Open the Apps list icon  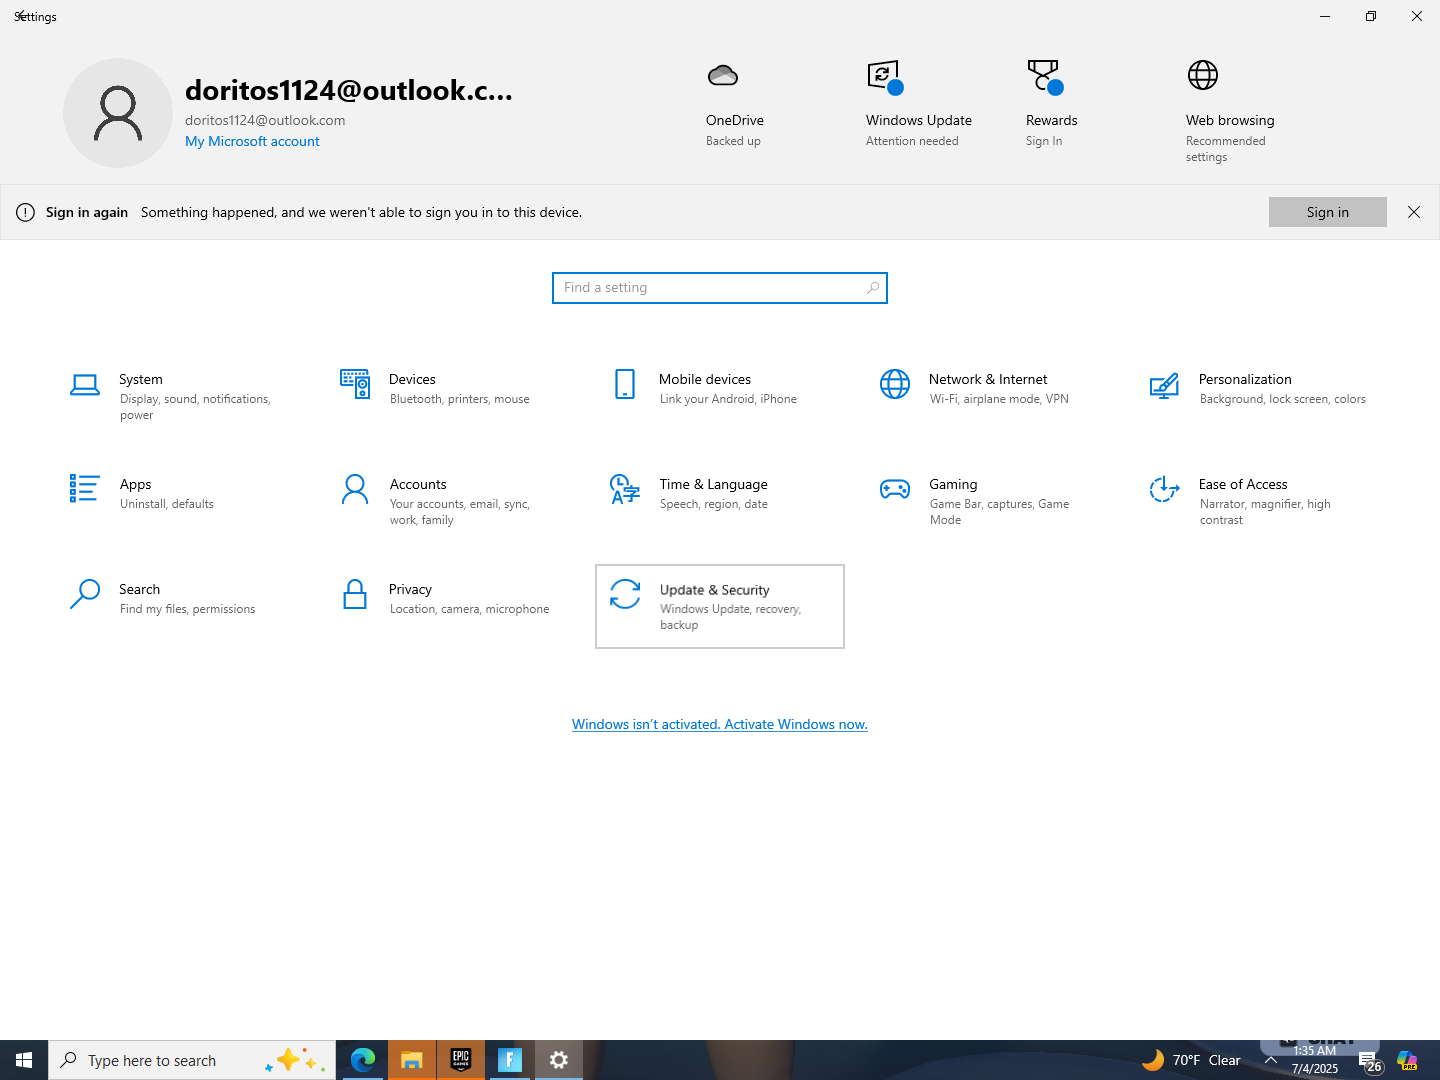[84, 489]
